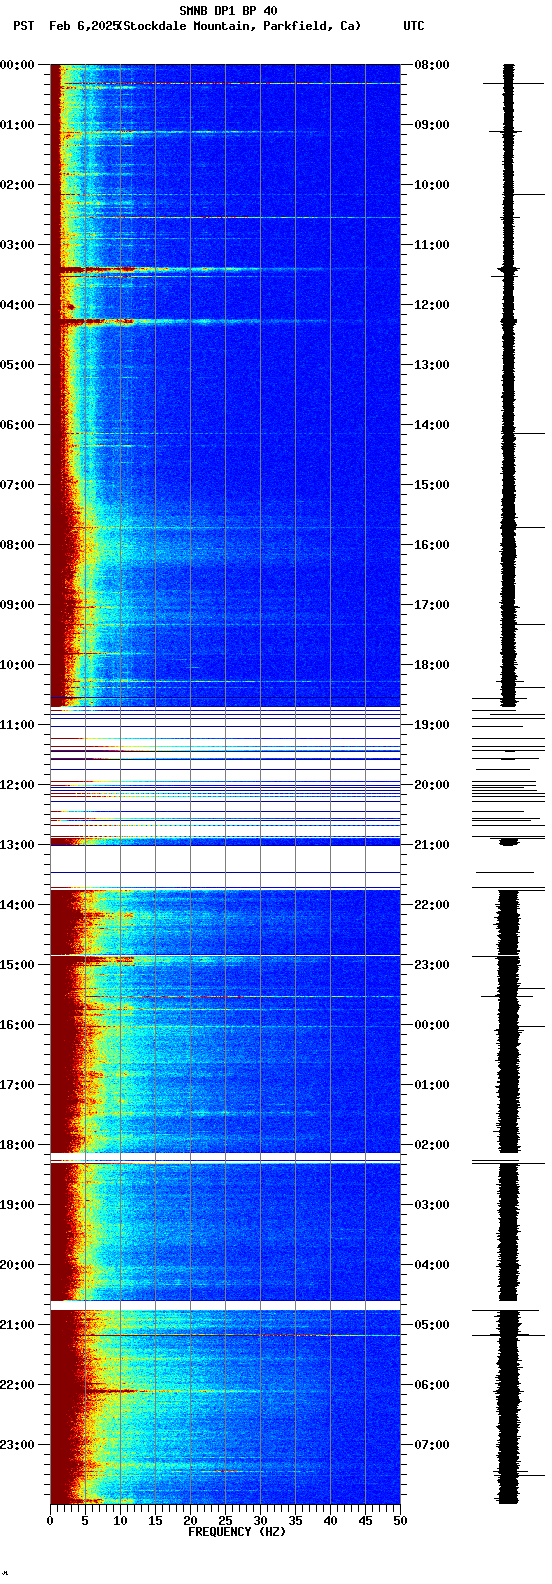
Task: Select frequency axis tick label 40
Action: tap(330, 1521)
